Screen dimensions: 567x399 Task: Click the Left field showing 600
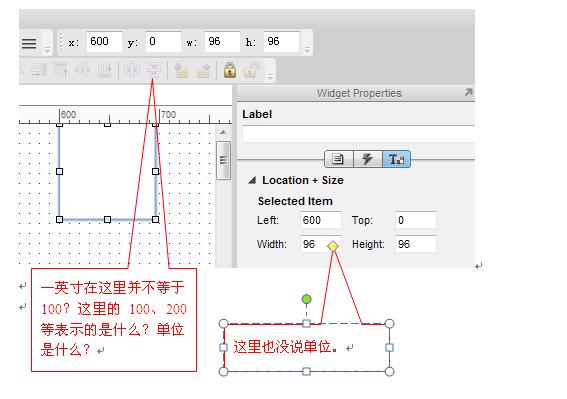(x=321, y=220)
